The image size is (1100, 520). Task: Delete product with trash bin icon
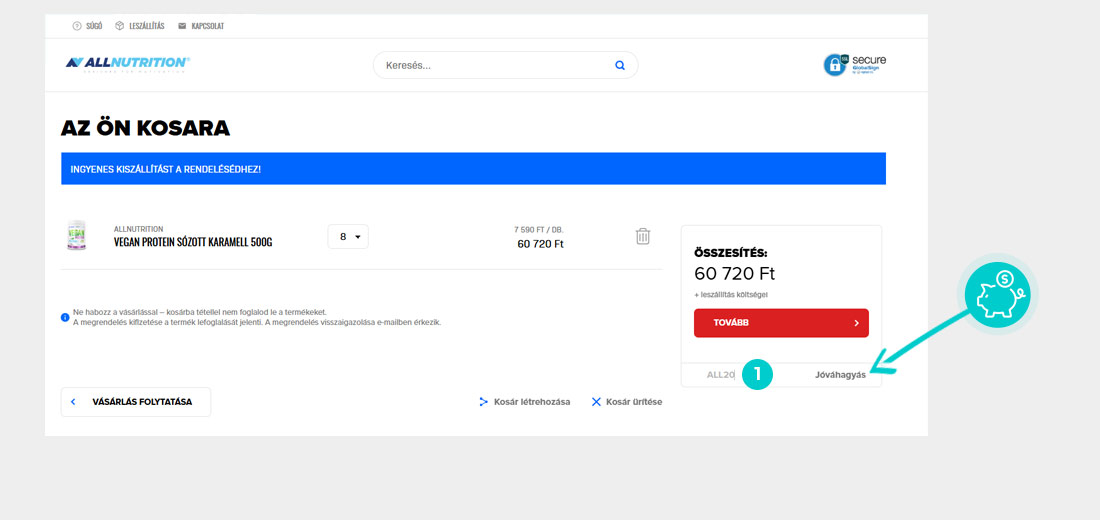pos(643,236)
